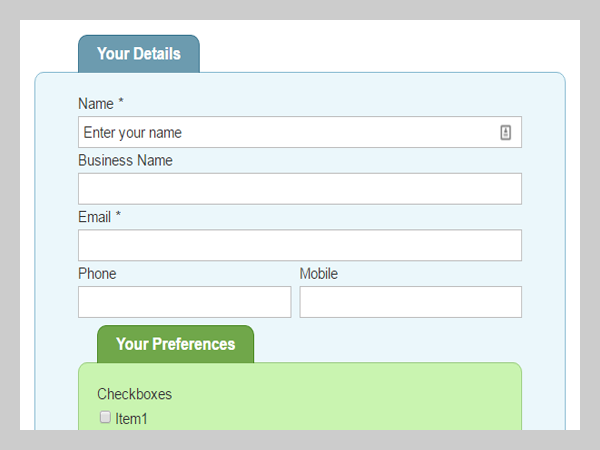Image resolution: width=600 pixels, height=450 pixels.
Task: Click the required asterisk beside Name
Action: [x=121, y=103]
